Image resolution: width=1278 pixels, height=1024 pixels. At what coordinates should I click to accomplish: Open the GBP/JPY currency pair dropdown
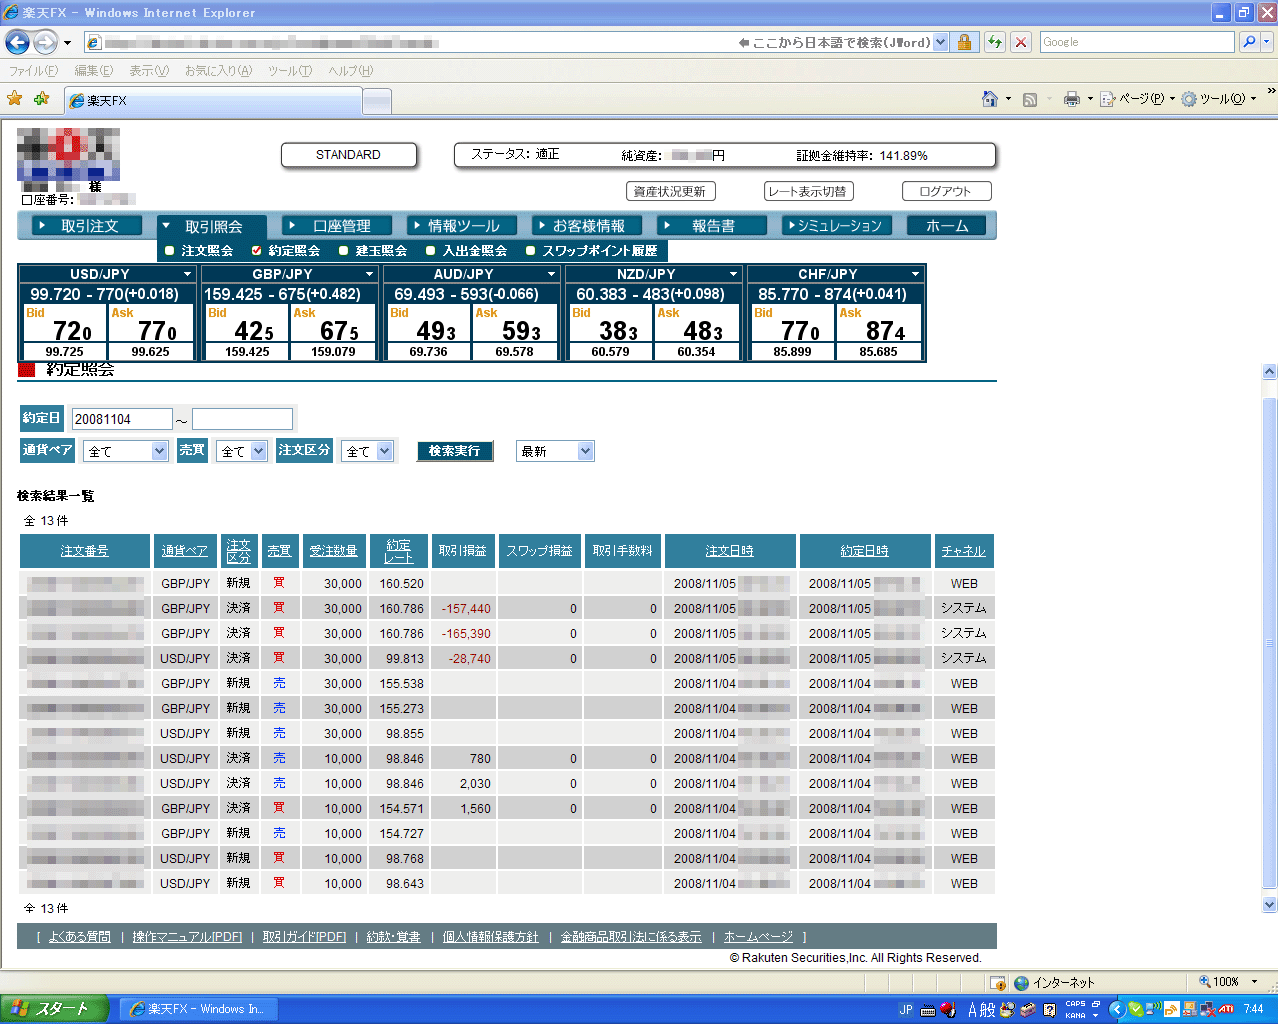click(369, 274)
